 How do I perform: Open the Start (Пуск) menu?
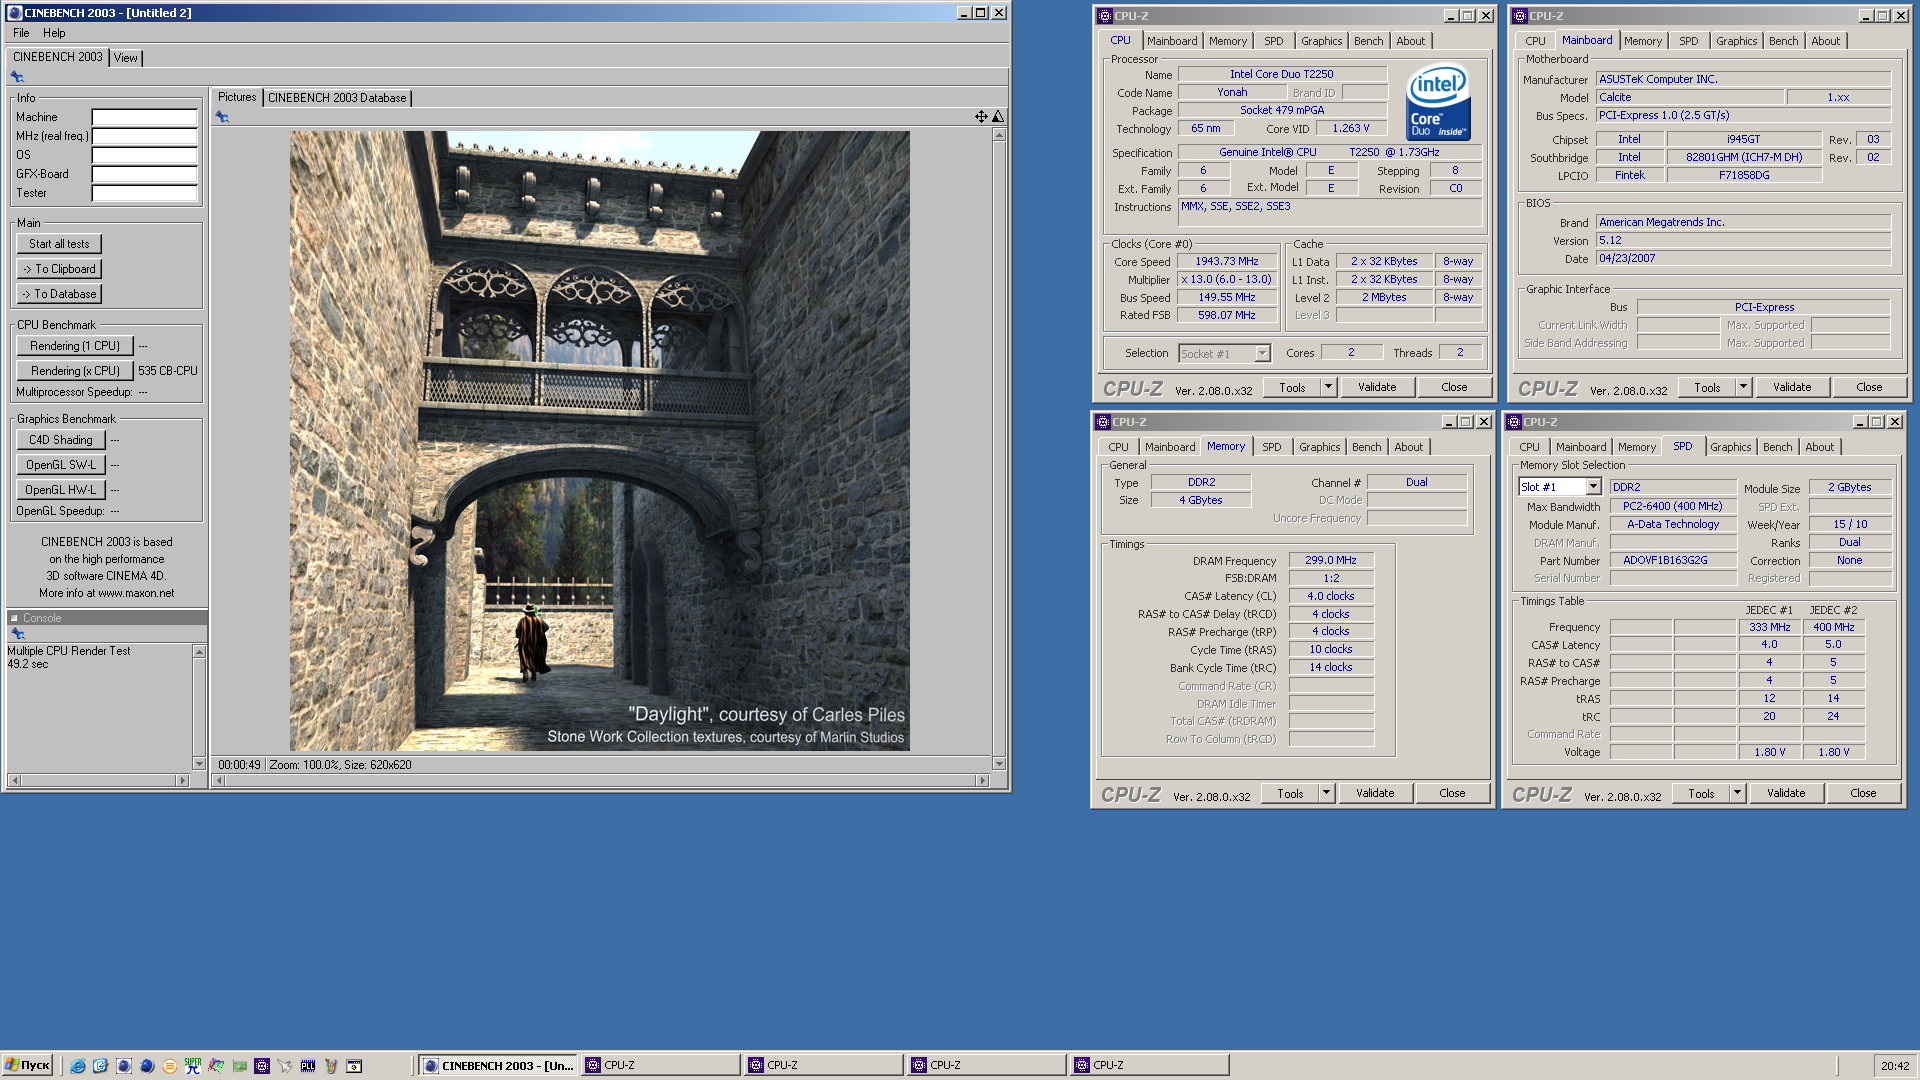[27, 1065]
